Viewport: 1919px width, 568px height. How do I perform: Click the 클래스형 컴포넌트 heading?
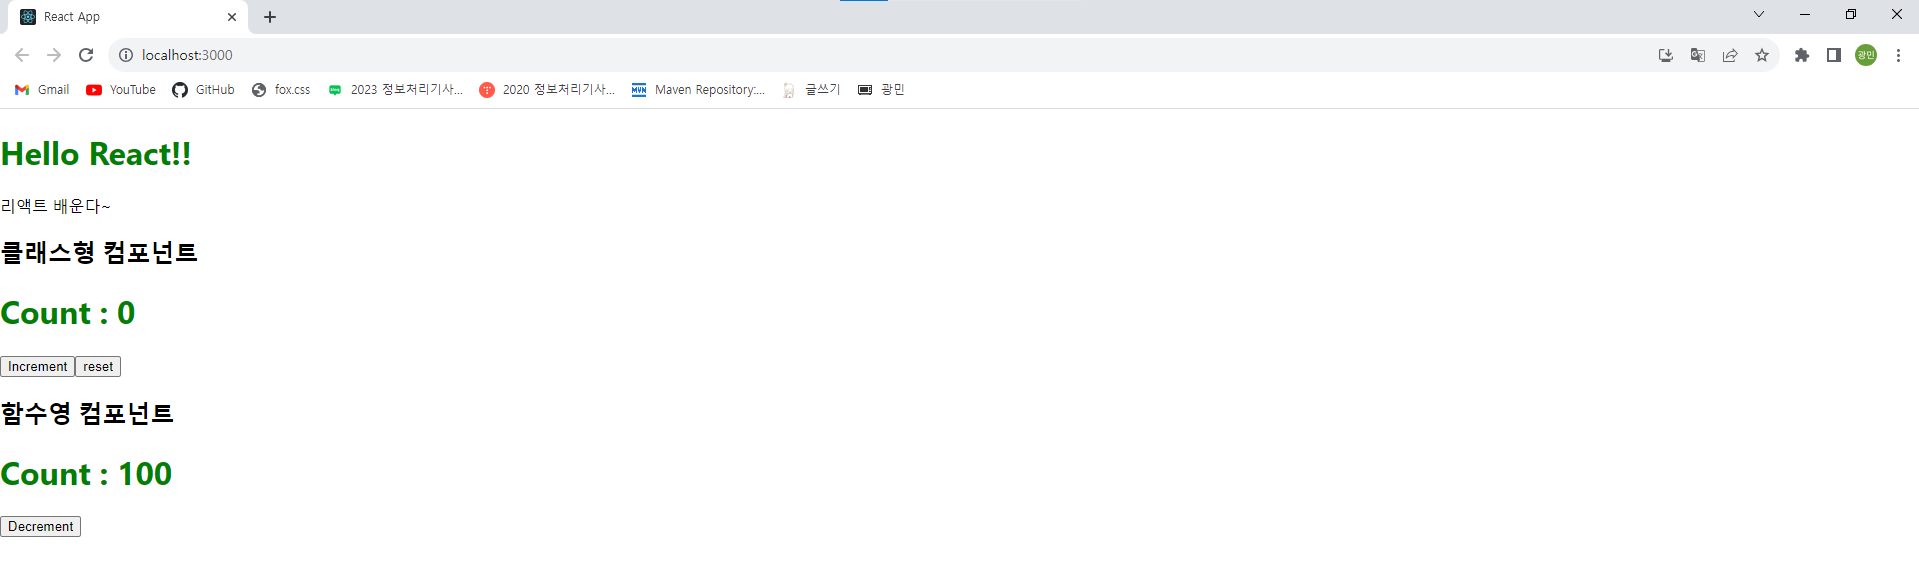tap(99, 252)
